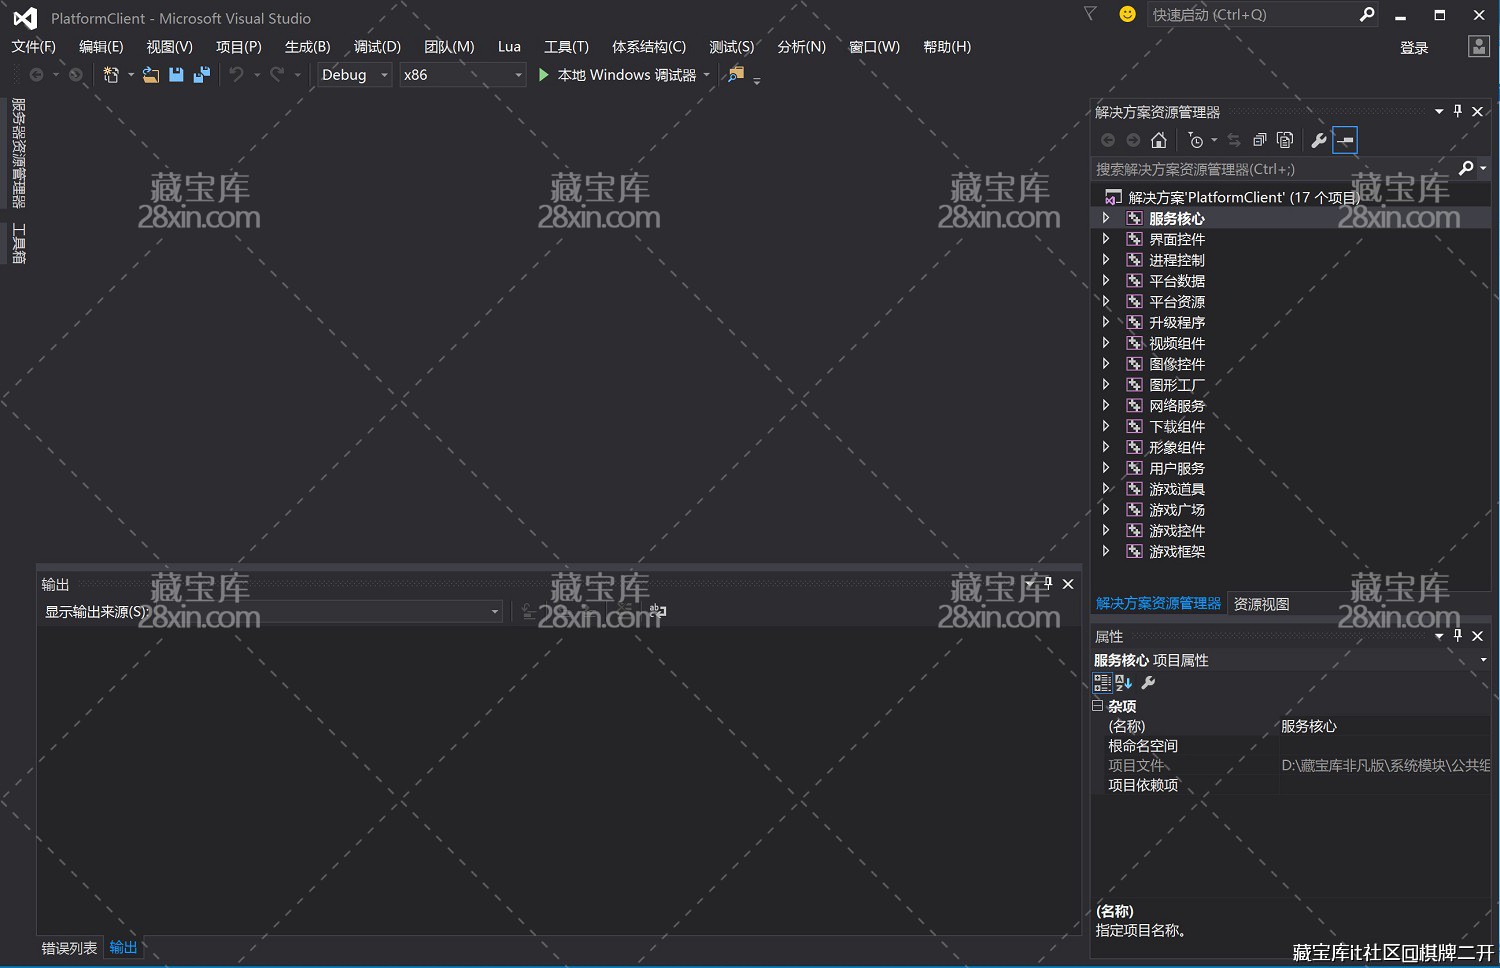
Task: Click 登录 to sign in
Action: point(1414,47)
